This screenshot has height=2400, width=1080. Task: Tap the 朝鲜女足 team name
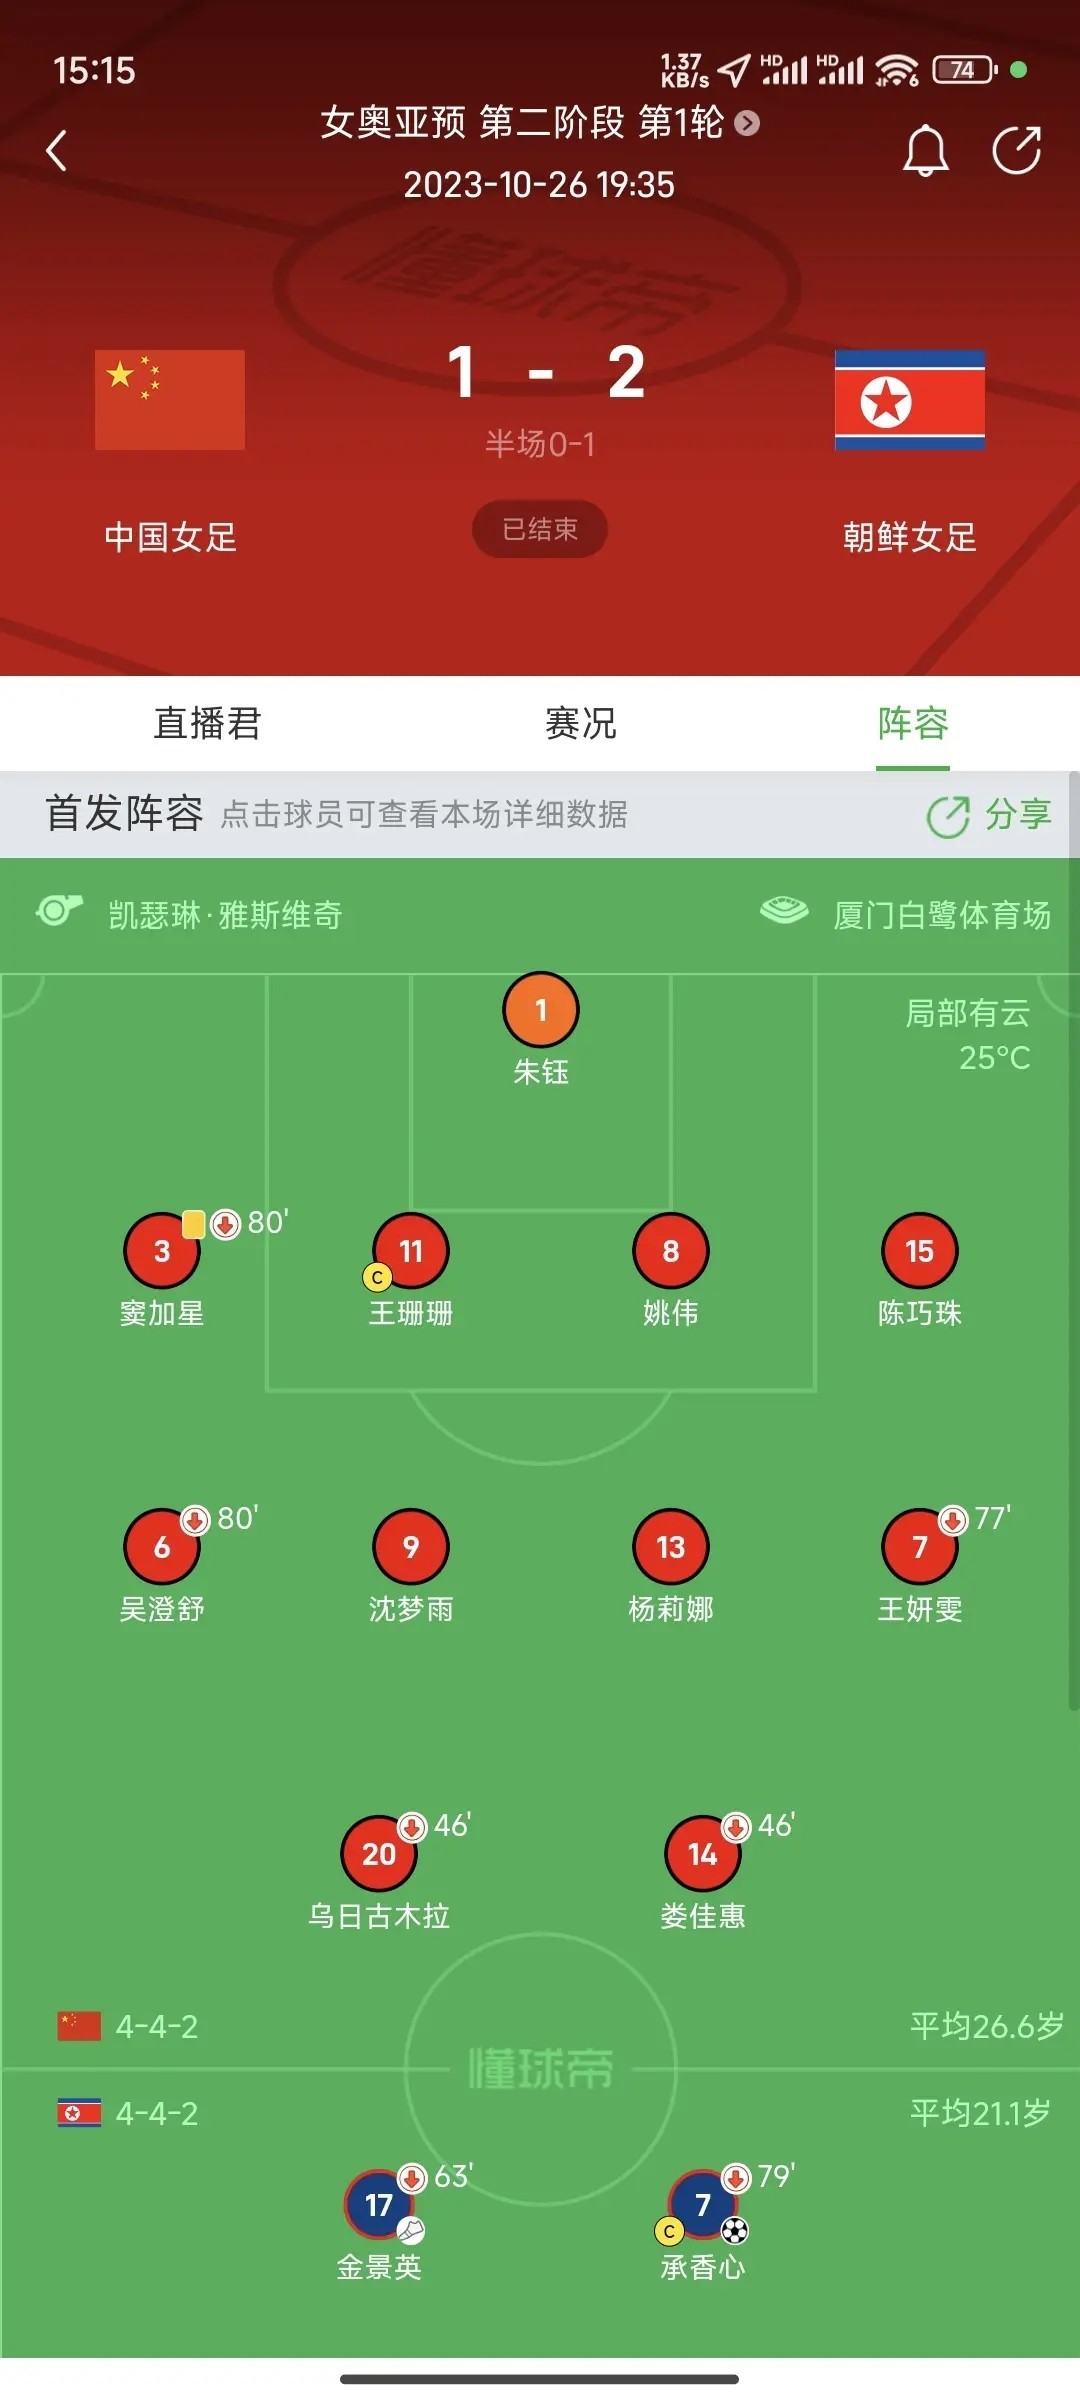[x=909, y=537]
